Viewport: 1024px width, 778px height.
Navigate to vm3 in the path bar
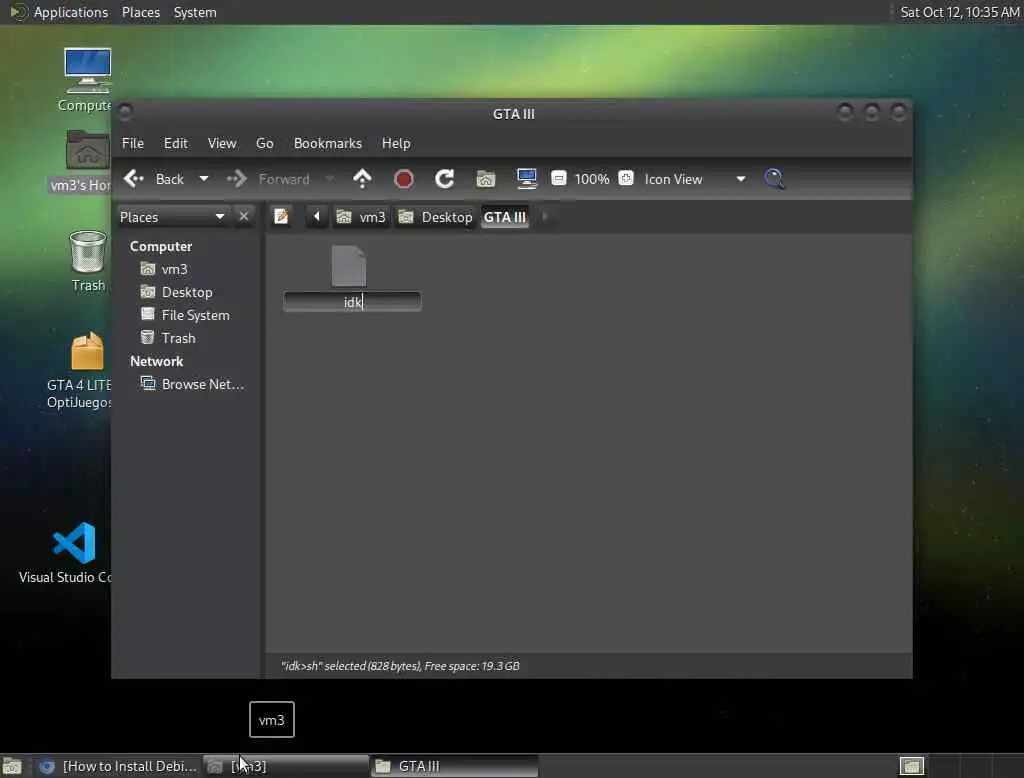click(x=361, y=217)
